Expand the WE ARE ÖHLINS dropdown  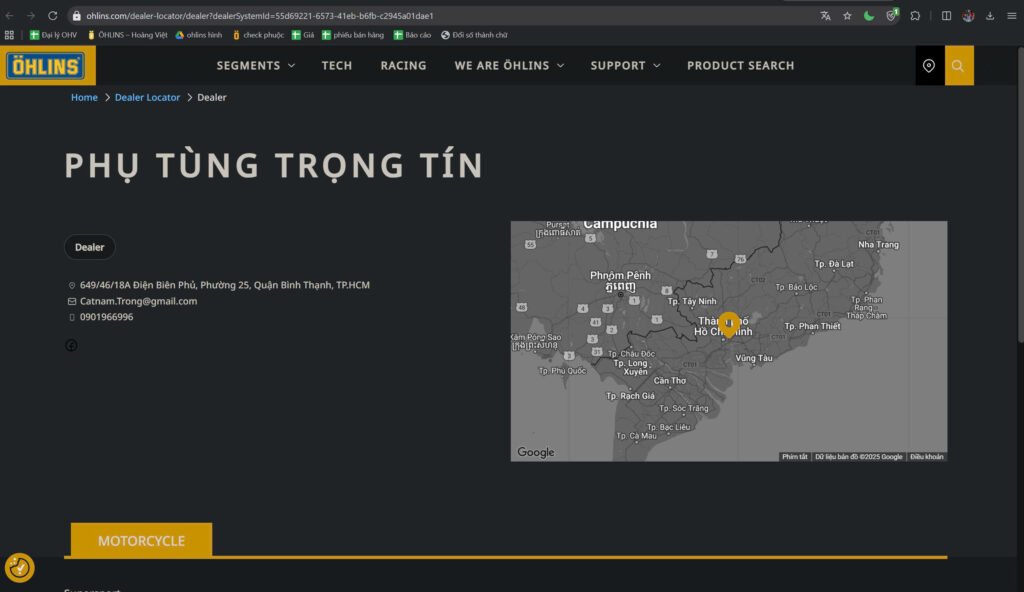[509, 65]
